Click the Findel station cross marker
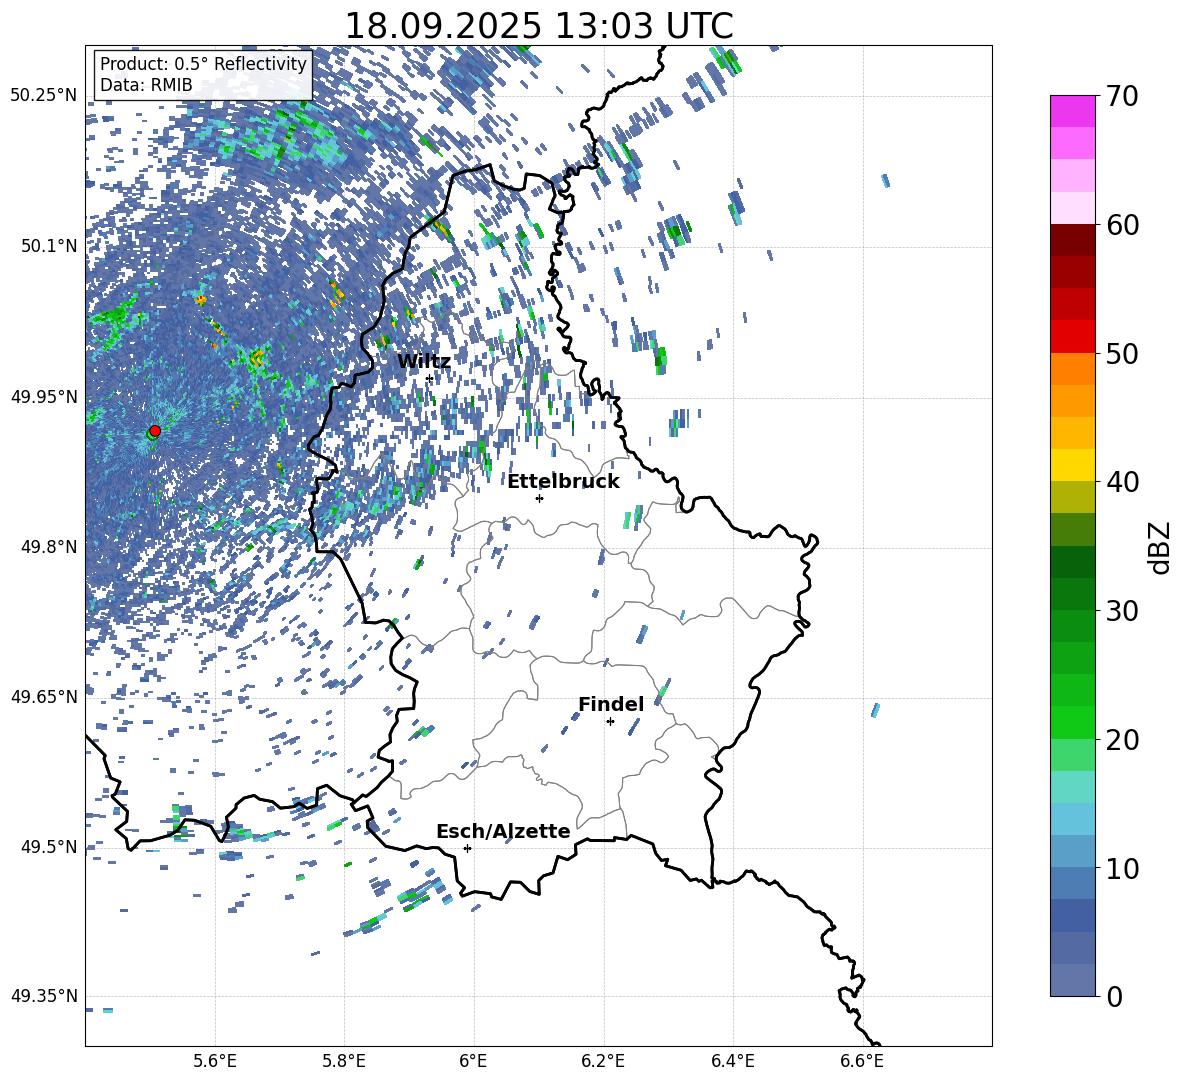Screen dimensions: 1184x1081 point(610,722)
